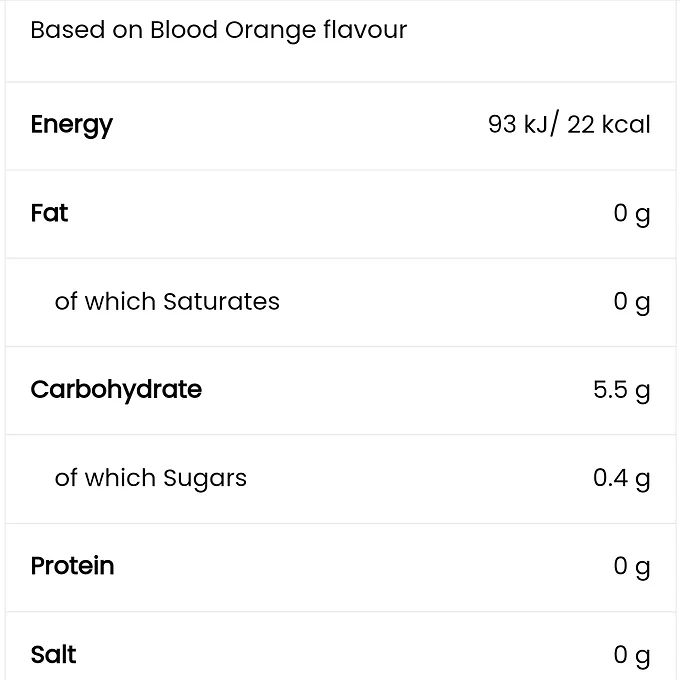Click the Protein row label
This screenshot has width=680, height=680.
click(x=72, y=566)
